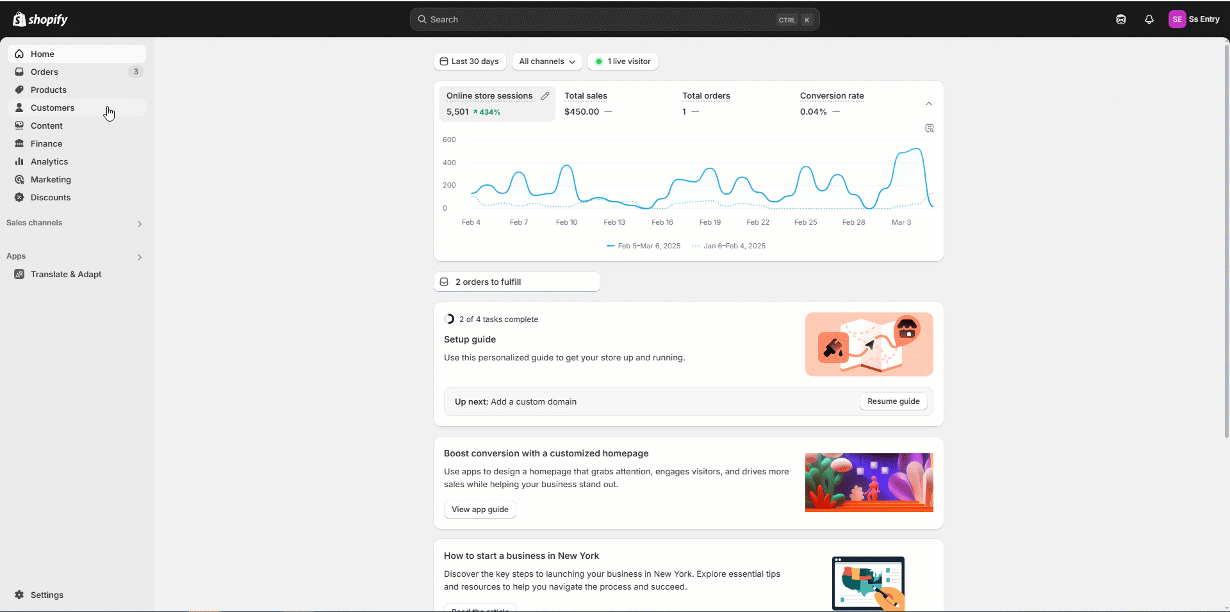Viewport: 1230px width, 612px height.
Task: Open the Last 30 days date picker
Action: click(470, 61)
